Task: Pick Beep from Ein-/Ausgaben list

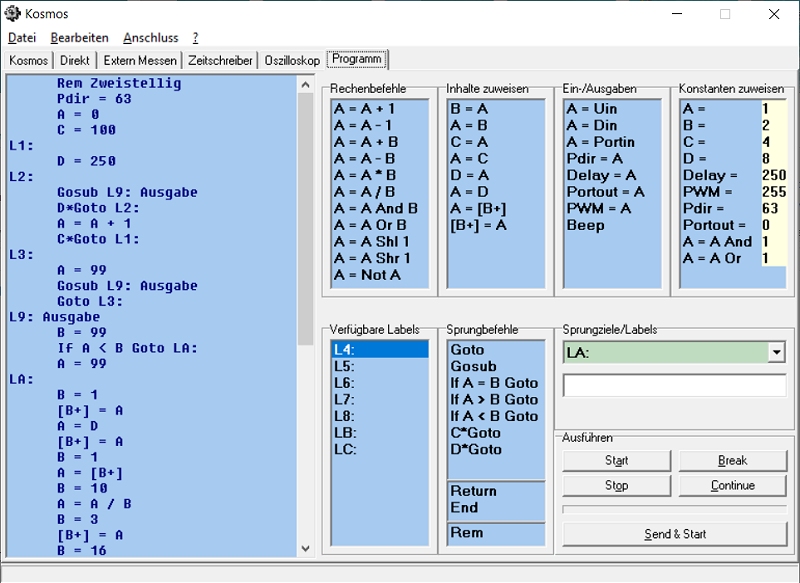Action: click(585, 225)
